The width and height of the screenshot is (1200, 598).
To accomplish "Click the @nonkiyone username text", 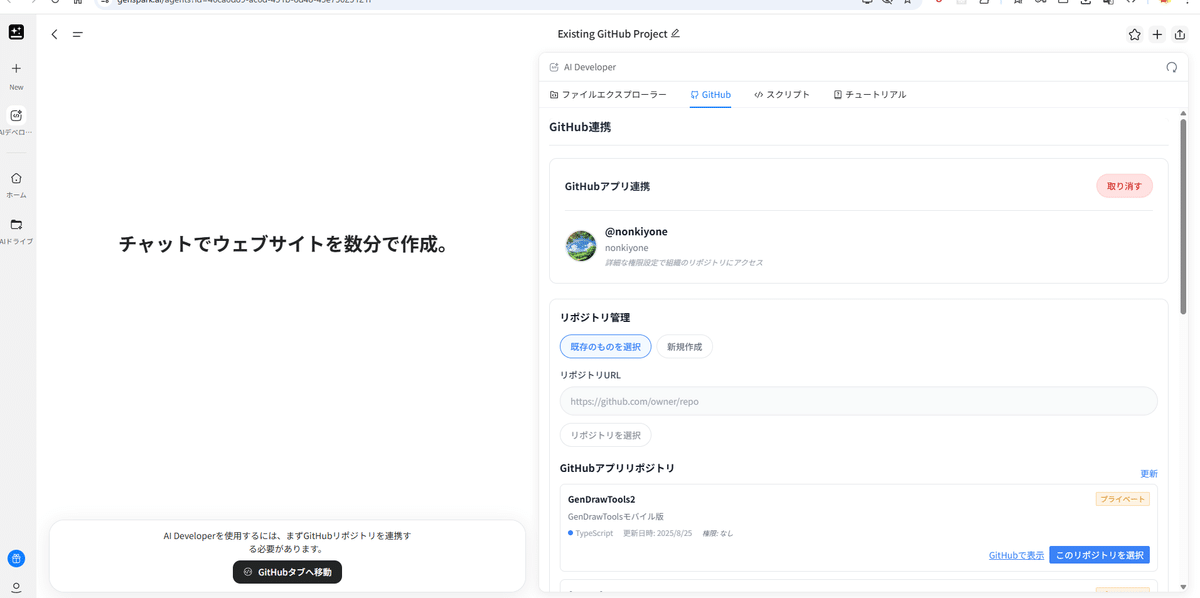I will pyautogui.click(x=636, y=232).
